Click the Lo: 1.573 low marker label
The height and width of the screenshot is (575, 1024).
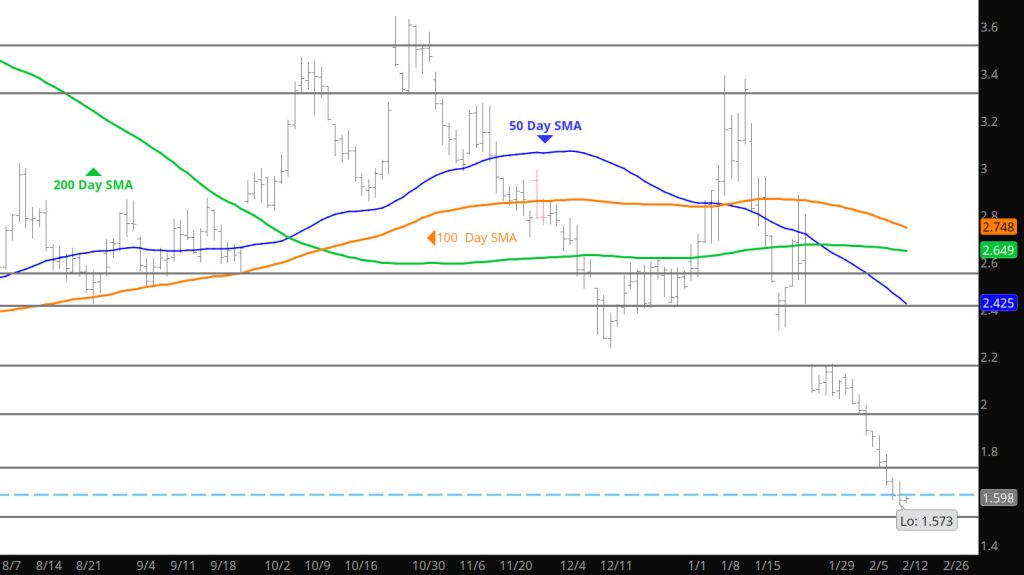click(924, 519)
